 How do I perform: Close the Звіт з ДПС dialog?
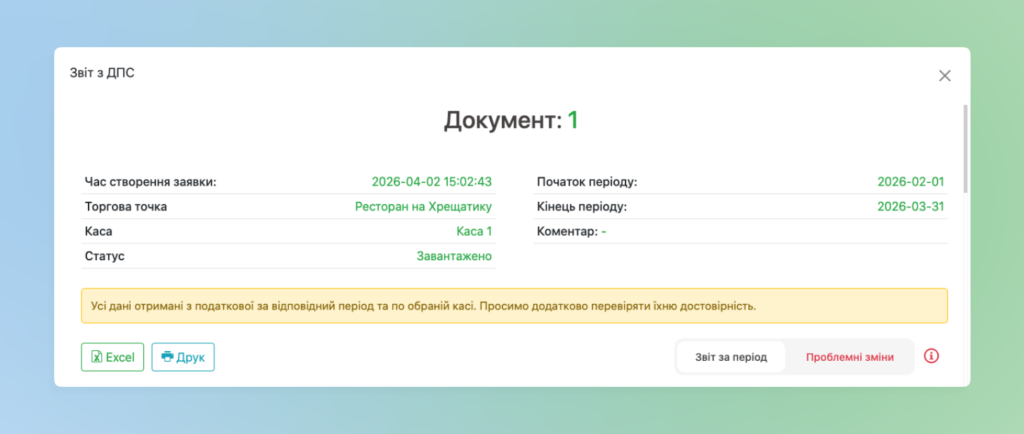(x=944, y=76)
